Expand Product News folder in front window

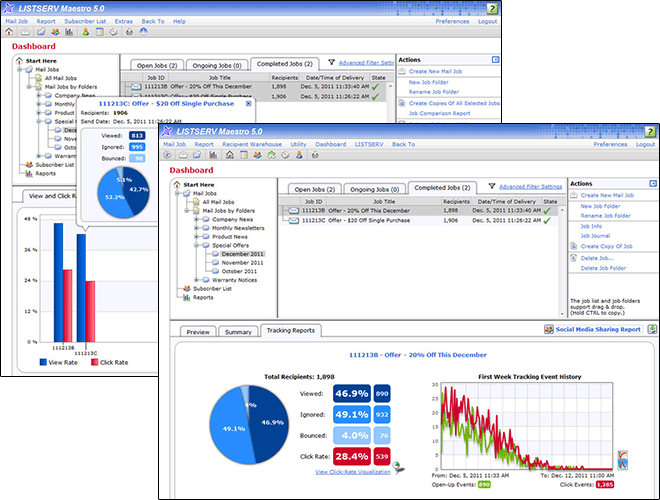pos(196,237)
